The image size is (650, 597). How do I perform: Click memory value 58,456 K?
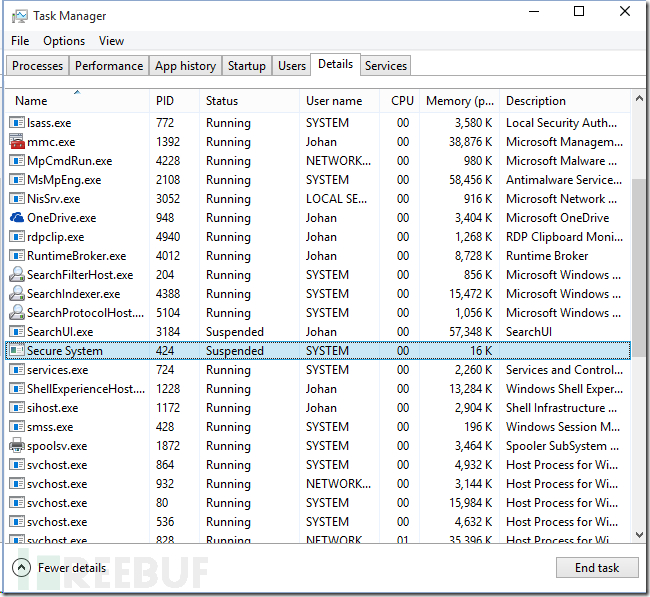[x=471, y=180]
